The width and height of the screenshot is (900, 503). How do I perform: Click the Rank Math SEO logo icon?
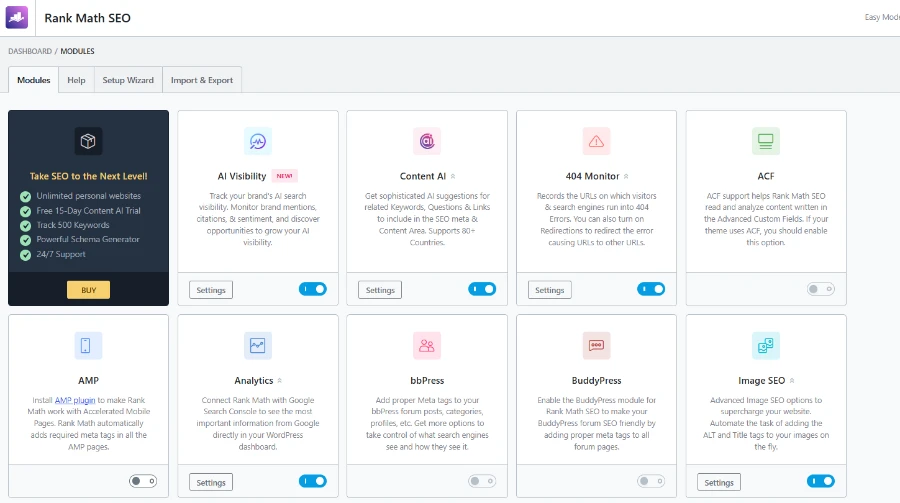pos(17,17)
